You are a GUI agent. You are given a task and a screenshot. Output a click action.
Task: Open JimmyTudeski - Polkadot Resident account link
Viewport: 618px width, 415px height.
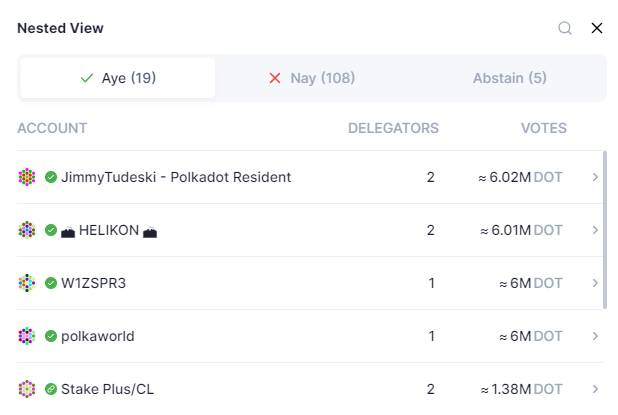click(176, 177)
